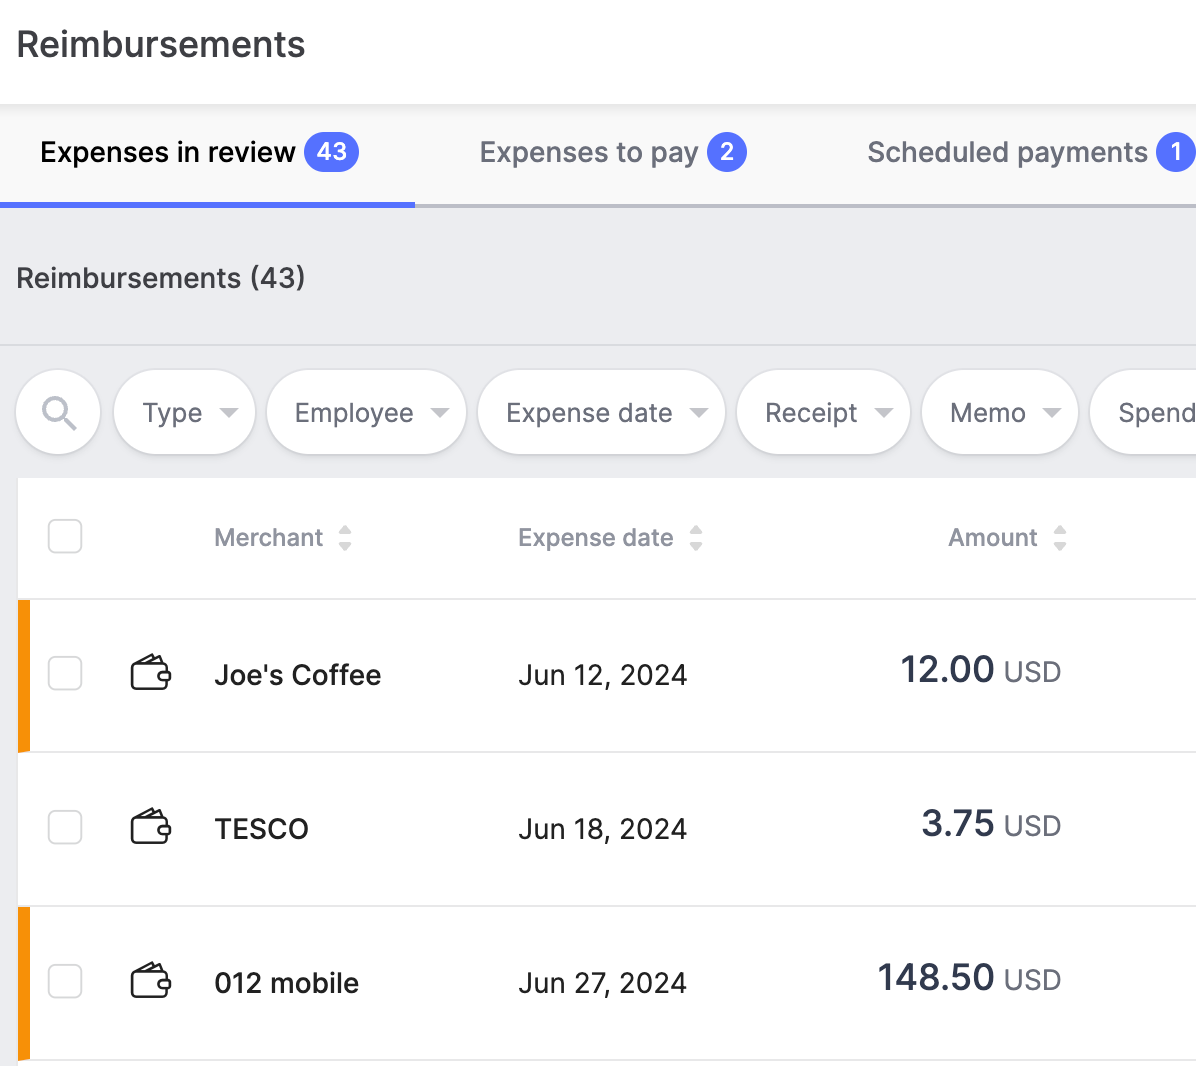
Task: Click the 43 badge on Expenses in review
Action: [331, 152]
